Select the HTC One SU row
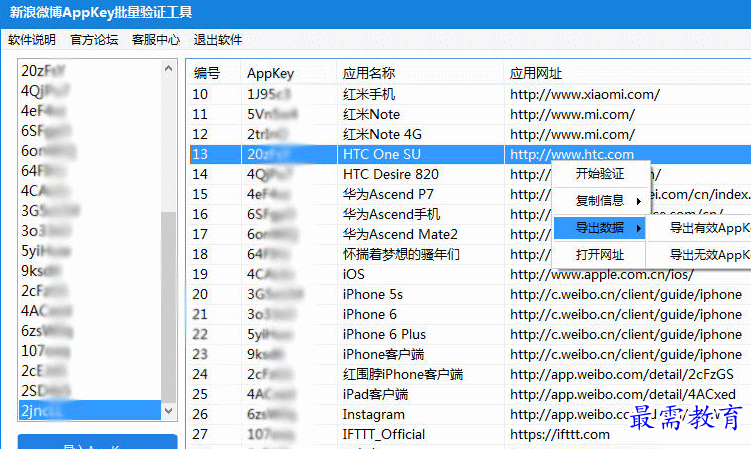Image resolution: width=751 pixels, height=449 pixels. [470, 154]
